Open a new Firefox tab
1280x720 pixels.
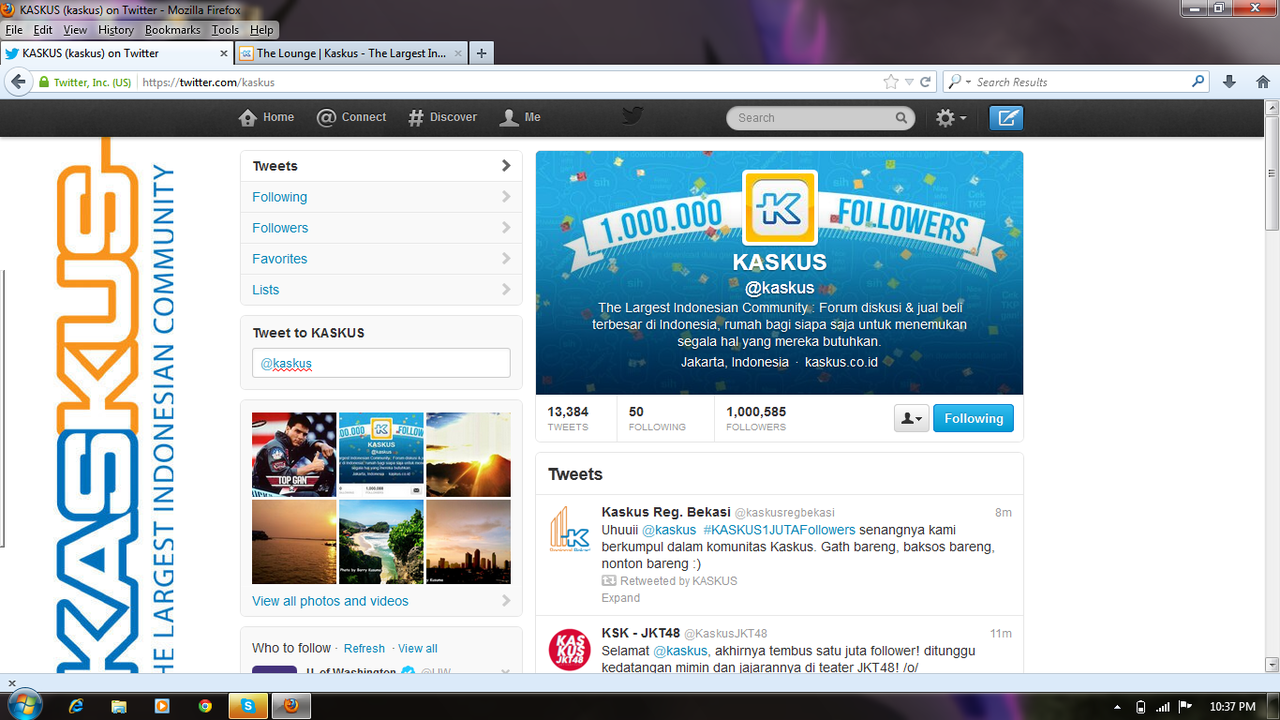481,53
